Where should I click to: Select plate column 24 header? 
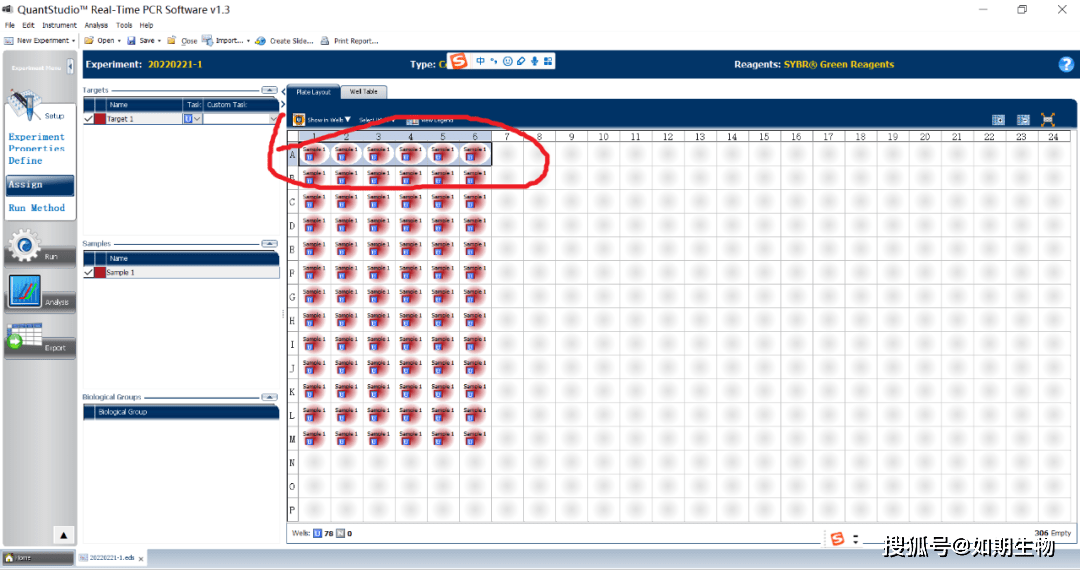1053,136
